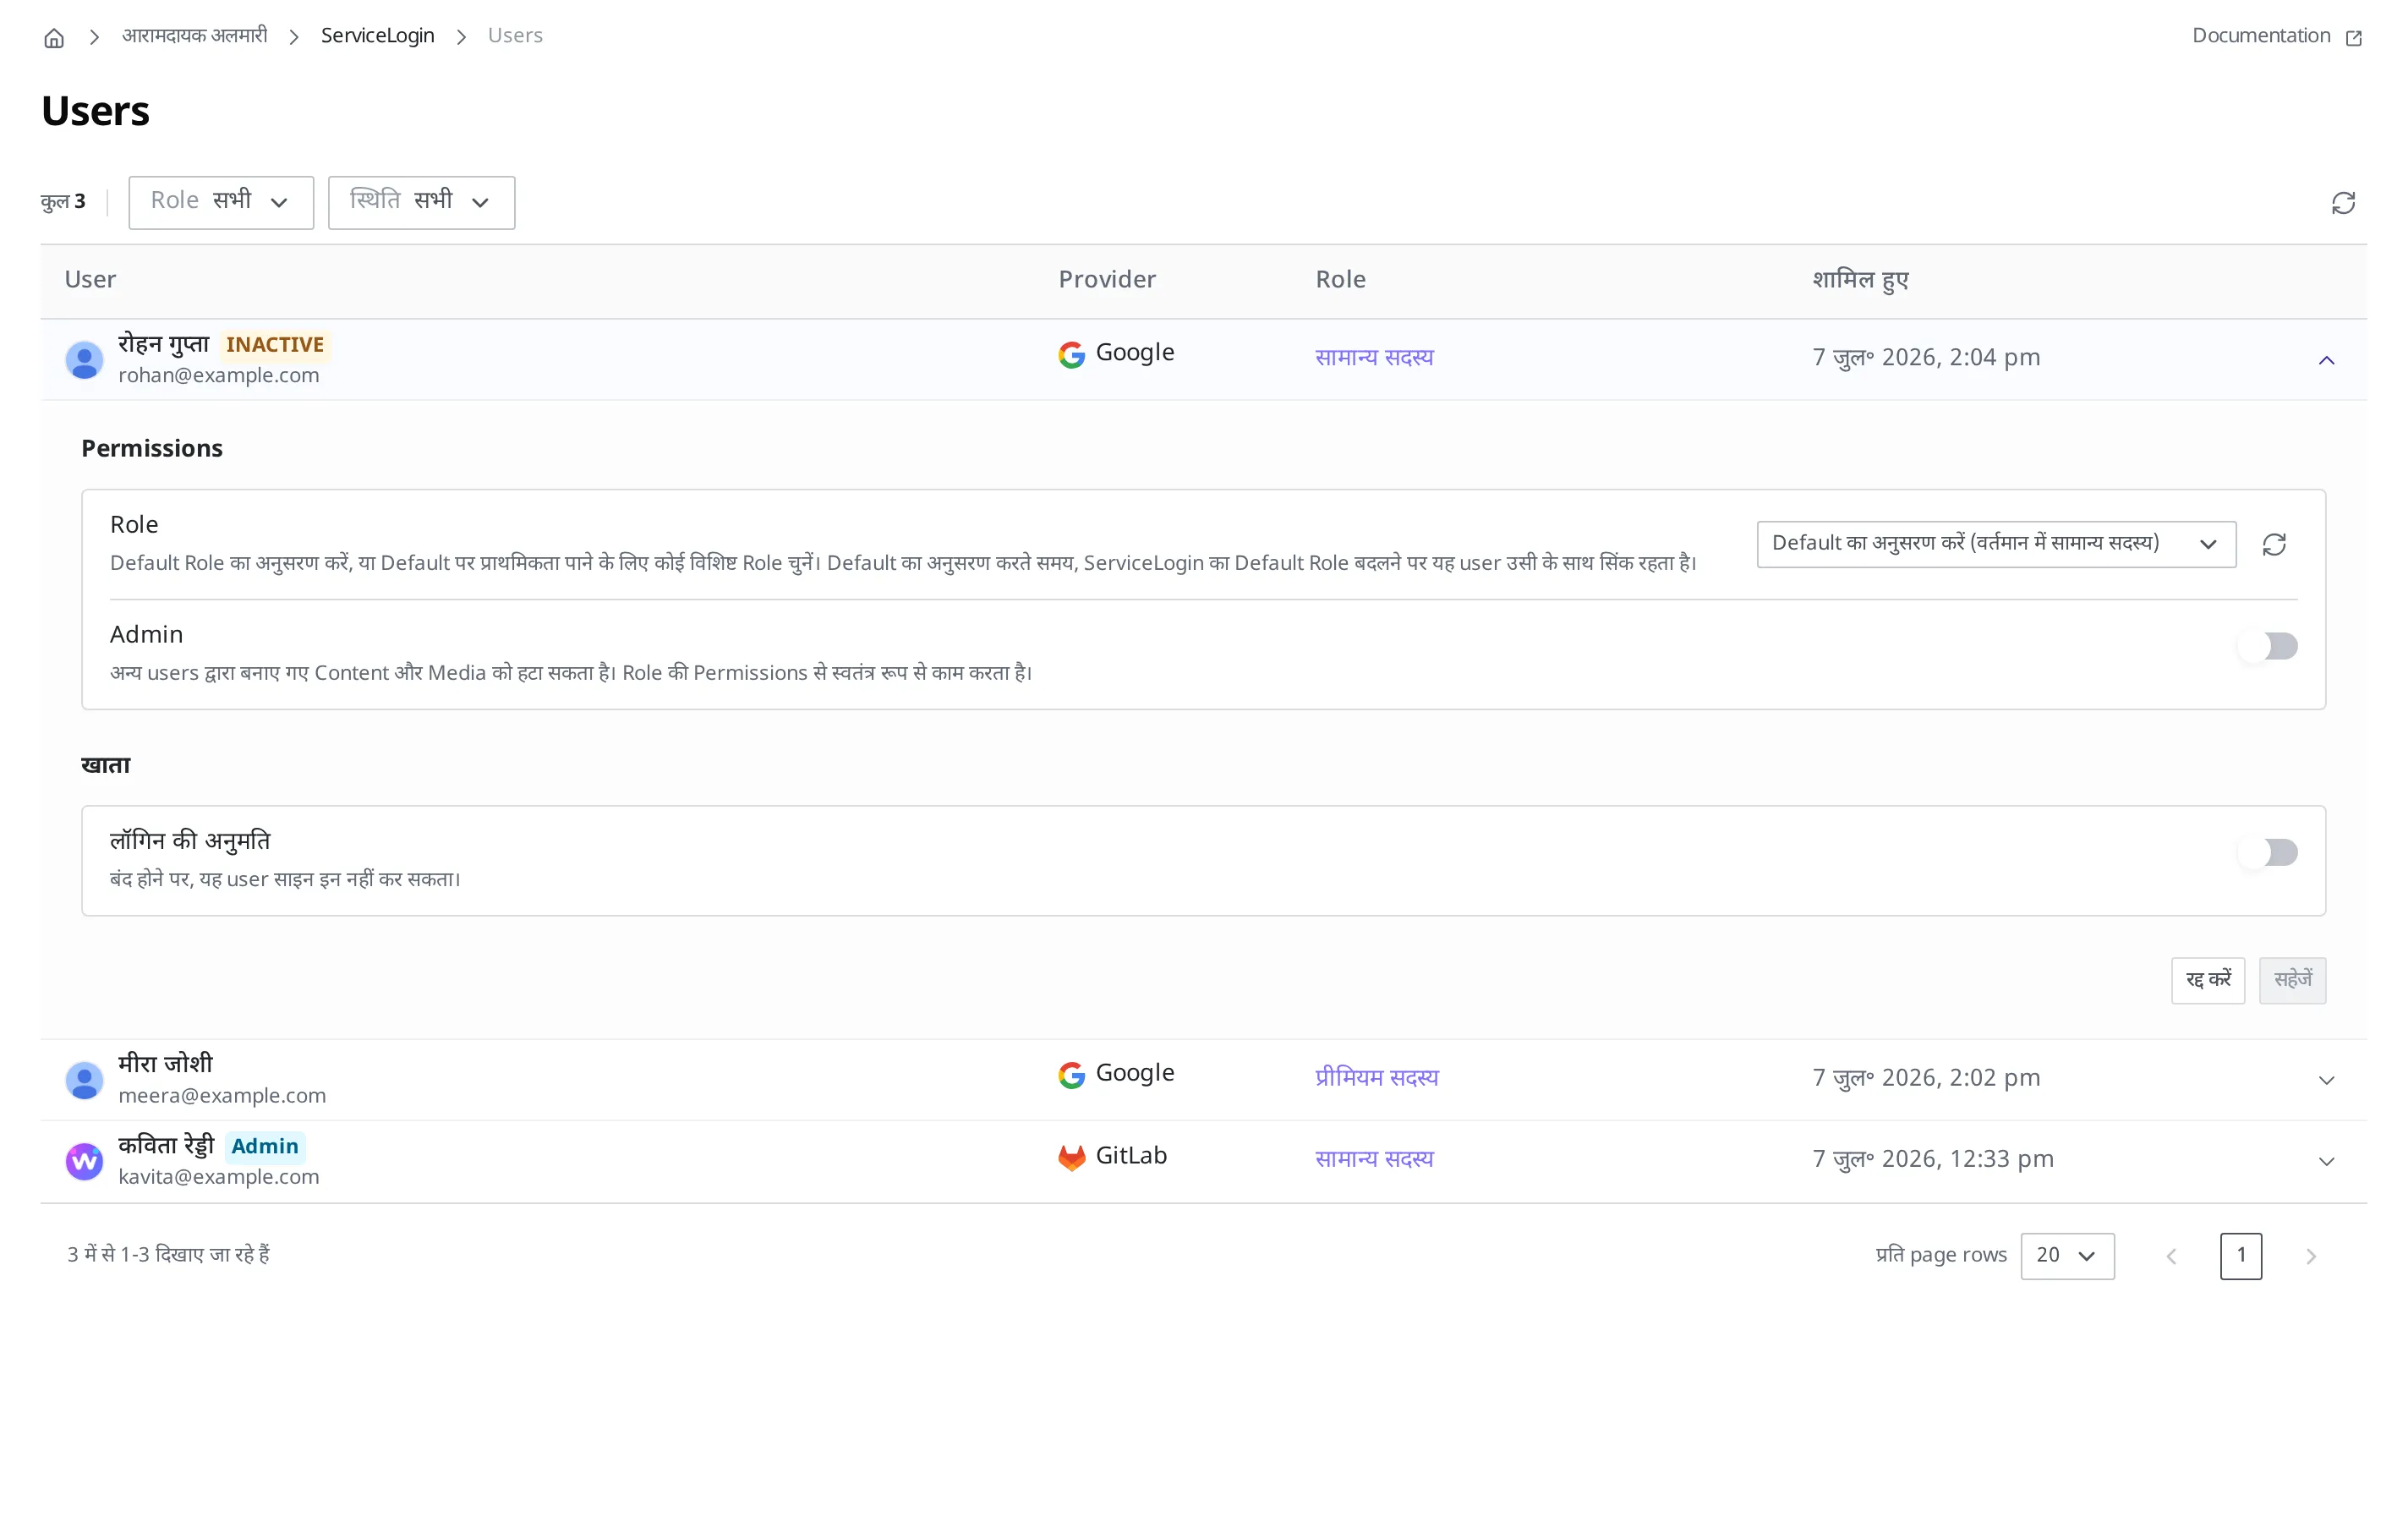Open the Role सभी filter dropdown
Viewport: 2408px width, 1522px height.
[x=221, y=202]
